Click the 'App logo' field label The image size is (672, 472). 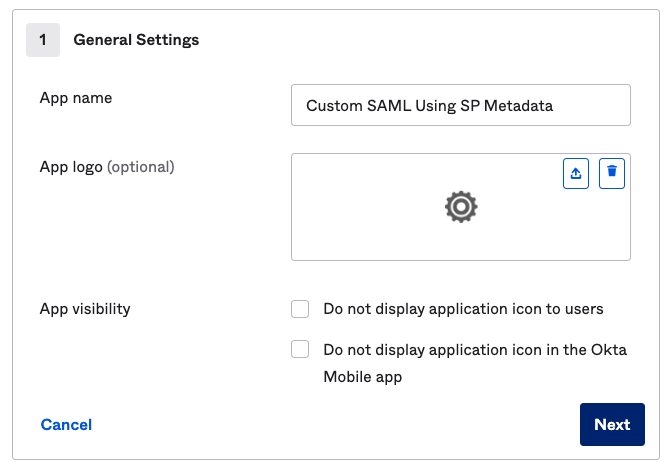point(71,167)
